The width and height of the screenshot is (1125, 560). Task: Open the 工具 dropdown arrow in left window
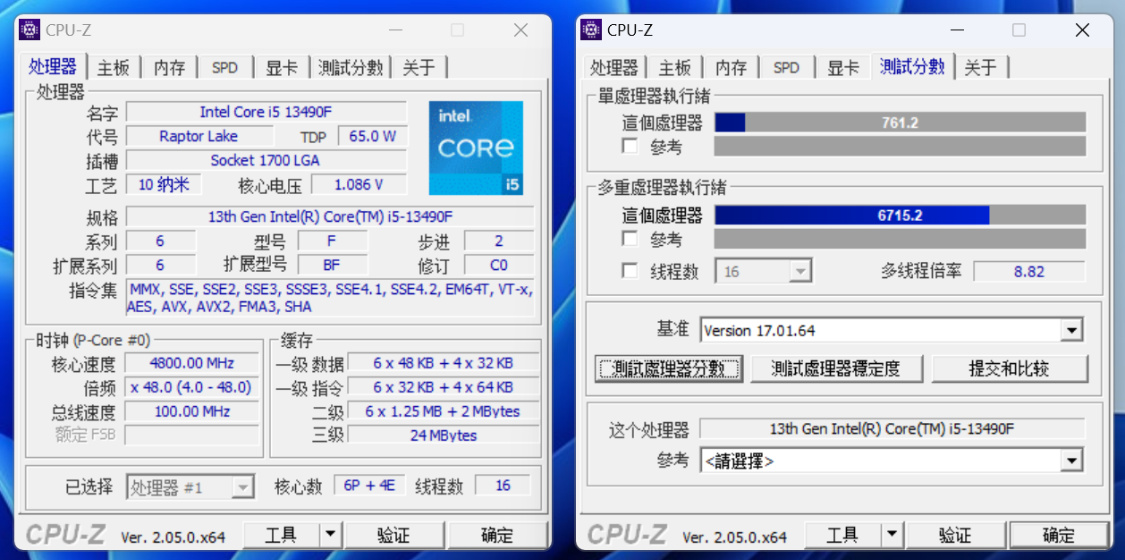(329, 534)
